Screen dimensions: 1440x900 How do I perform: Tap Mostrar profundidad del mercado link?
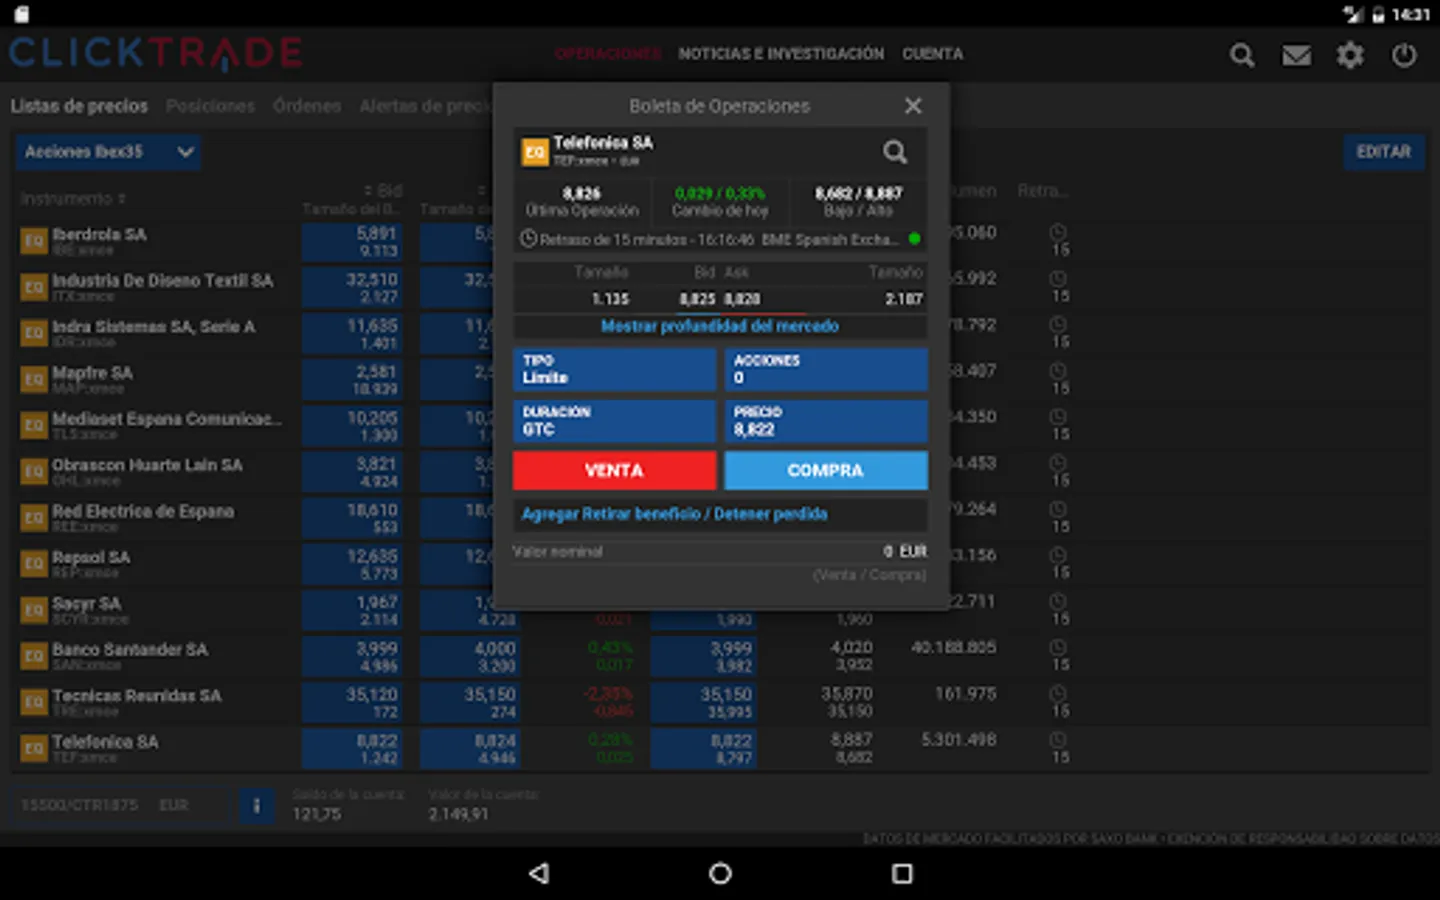pyautogui.click(x=720, y=326)
